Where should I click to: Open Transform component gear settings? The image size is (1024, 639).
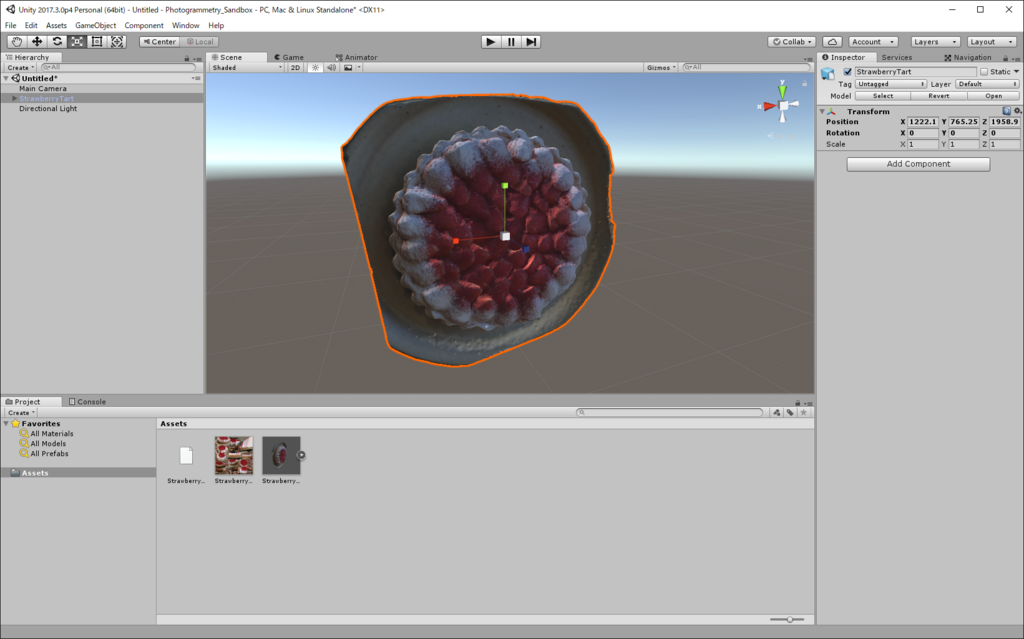point(1017,111)
